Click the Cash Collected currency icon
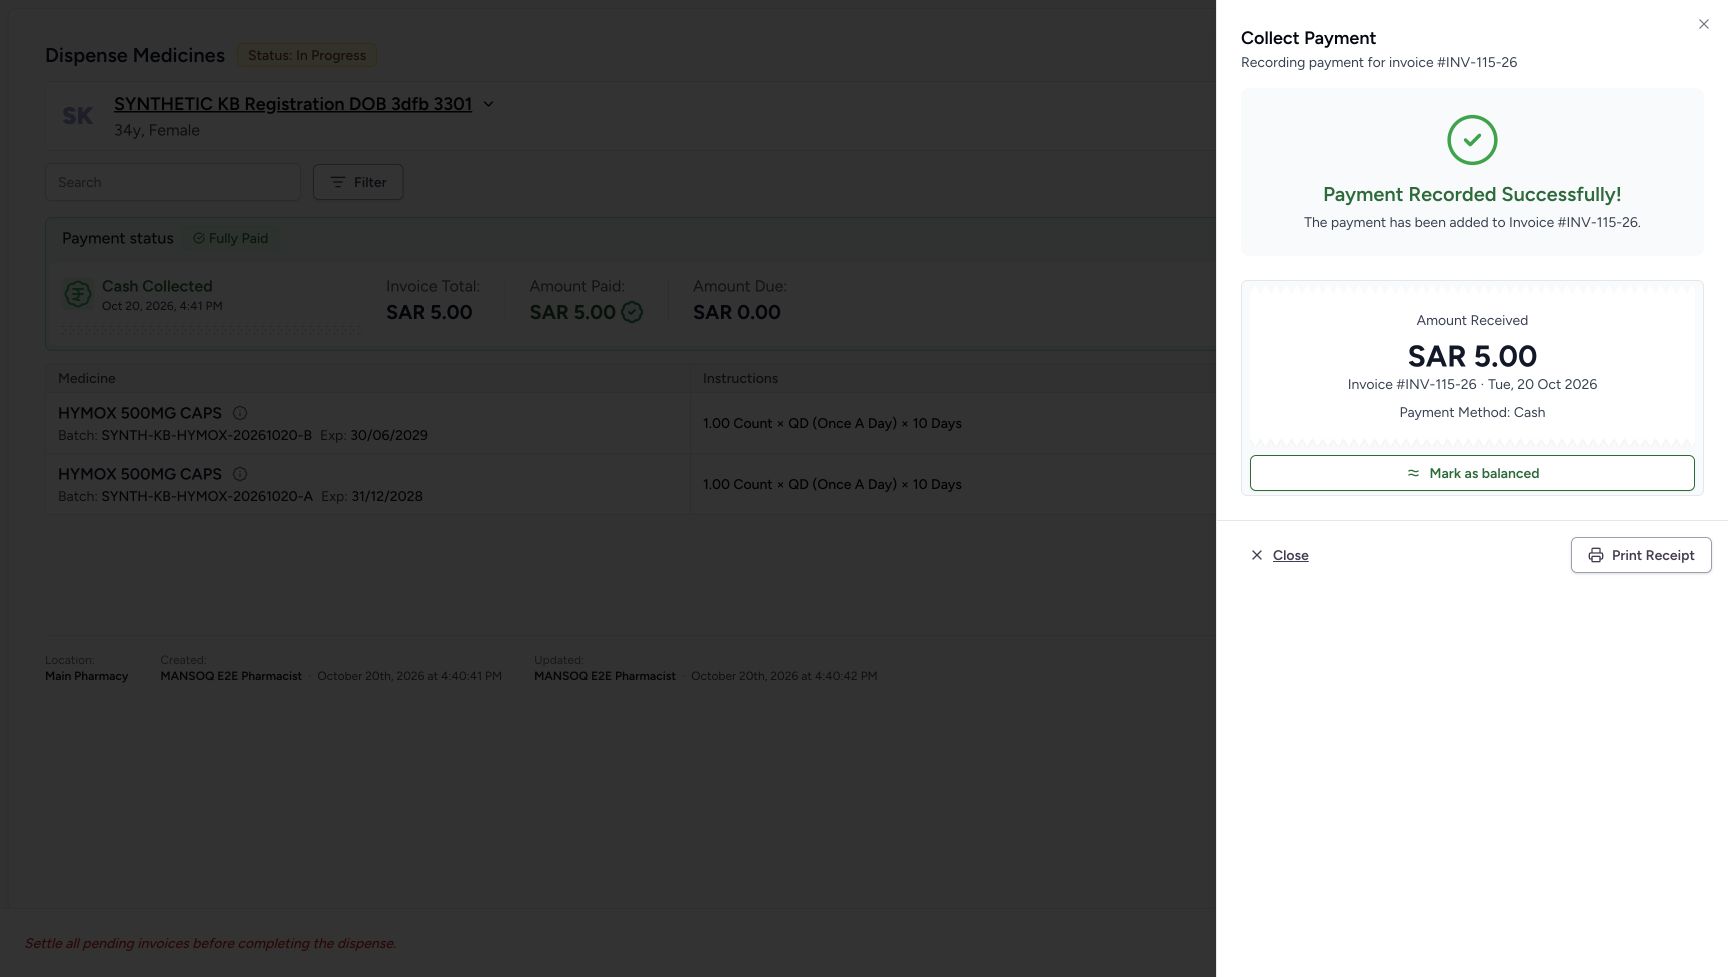Image resolution: width=1728 pixels, height=977 pixels. 77,294
